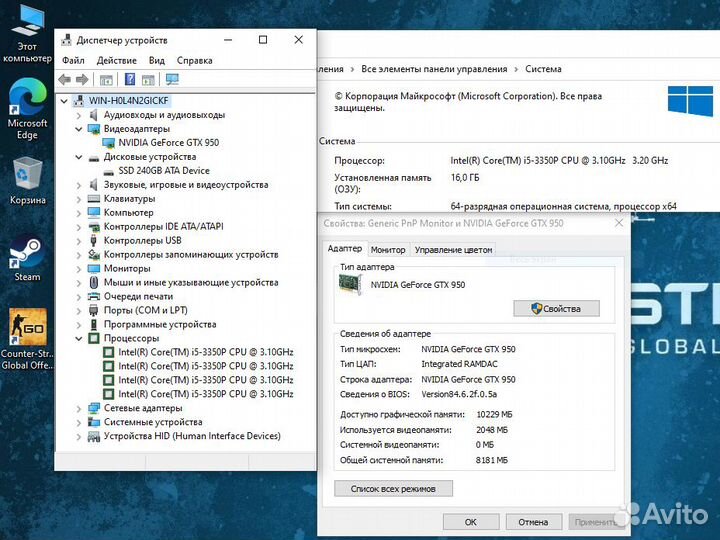Open the Файл menu
Screen dimensions: 720x540
pyautogui.click(x=73, y=61)
